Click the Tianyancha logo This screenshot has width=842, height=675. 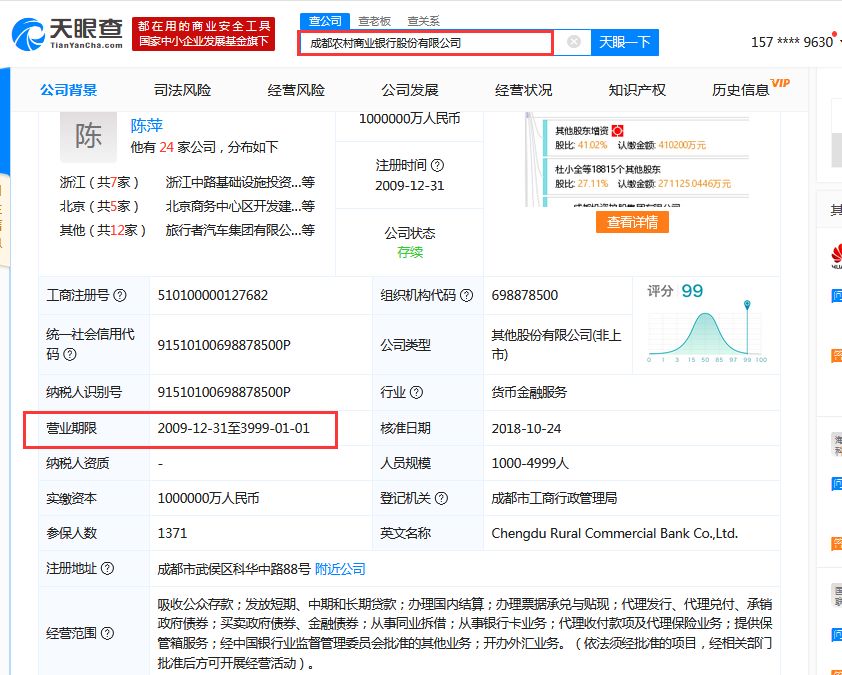(x=67, y=34)
